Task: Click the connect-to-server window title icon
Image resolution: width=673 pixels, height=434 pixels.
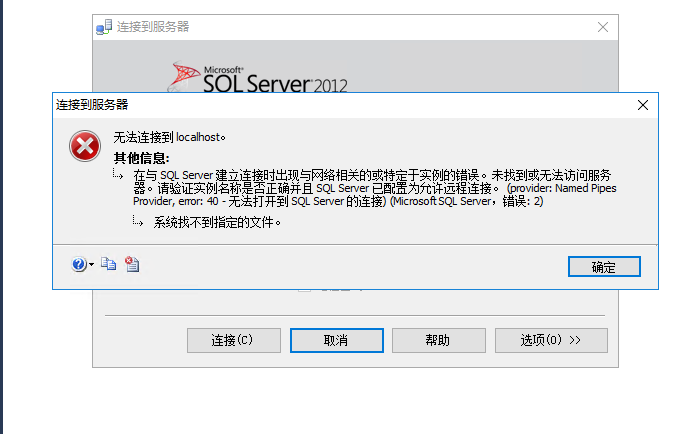Action: (103, 27)
